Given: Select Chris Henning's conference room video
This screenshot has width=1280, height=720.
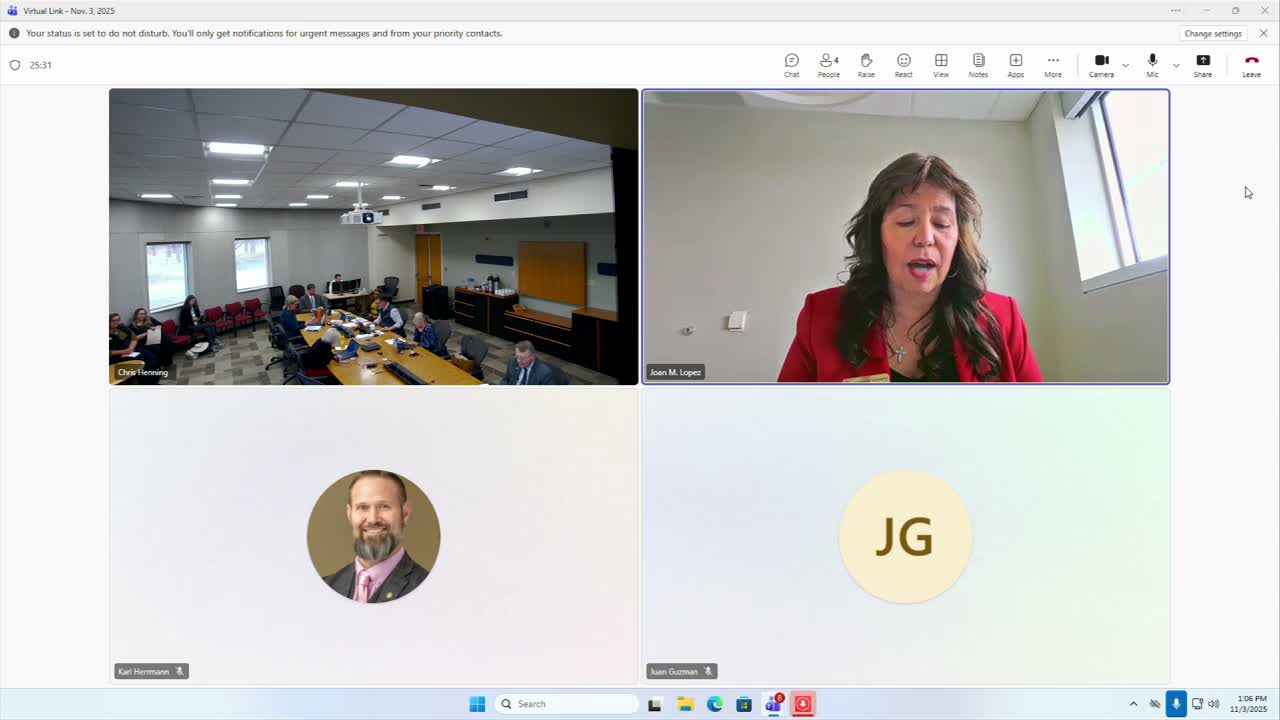Looking at the screenshot, I should (x=373, y=236).
